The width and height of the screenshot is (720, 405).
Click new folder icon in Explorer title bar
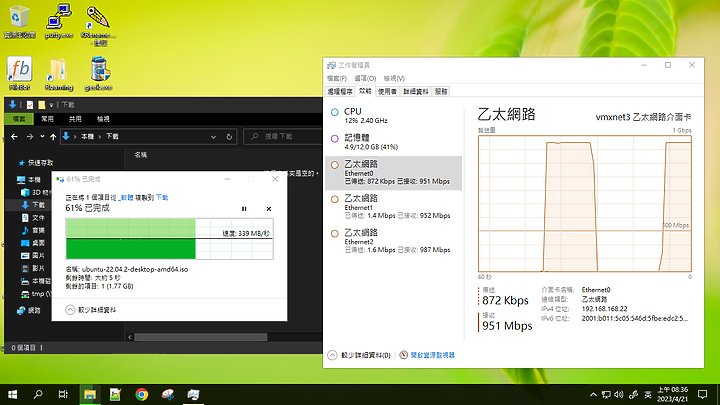(41, 105)
